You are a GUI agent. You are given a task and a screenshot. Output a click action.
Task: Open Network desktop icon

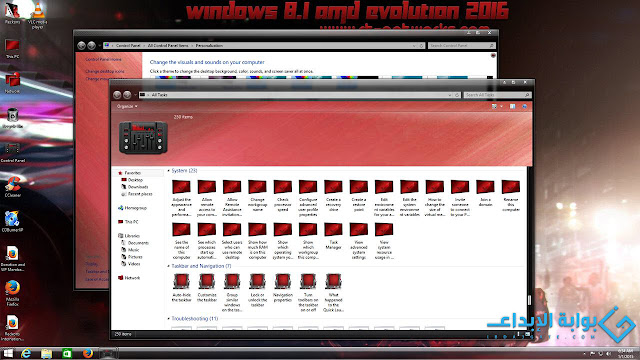[x=13, y=83]
